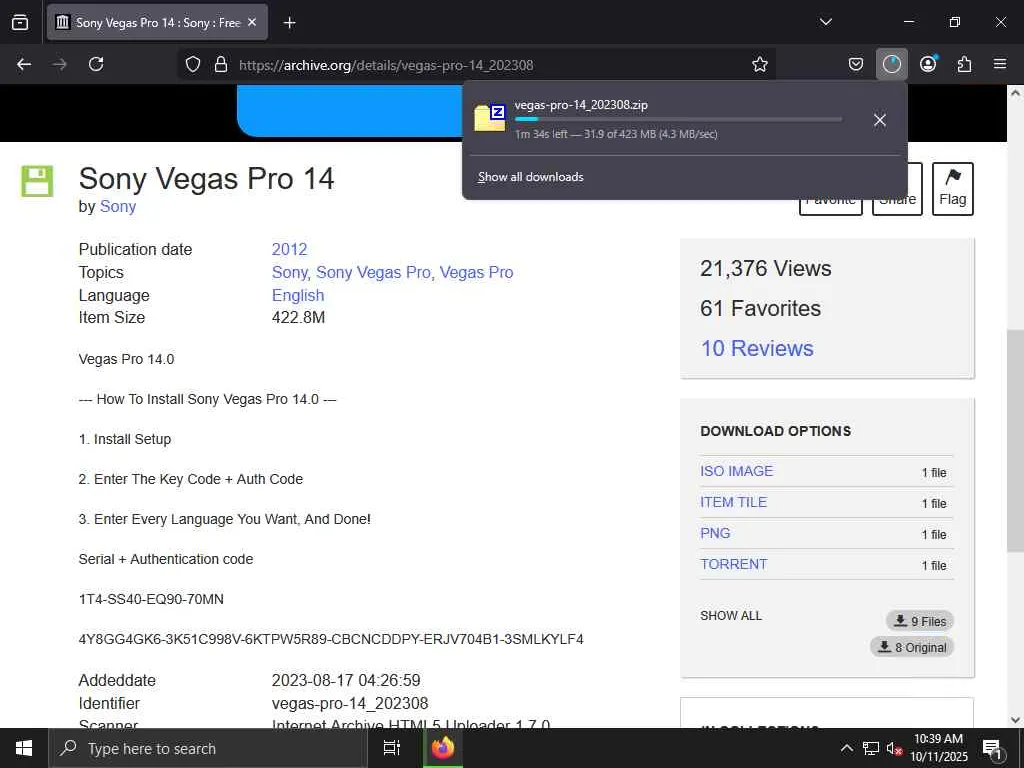This screenshot has width=1024, height=768.
Task: Click the 422.8M item size value
Action: [x=298, y=317]
